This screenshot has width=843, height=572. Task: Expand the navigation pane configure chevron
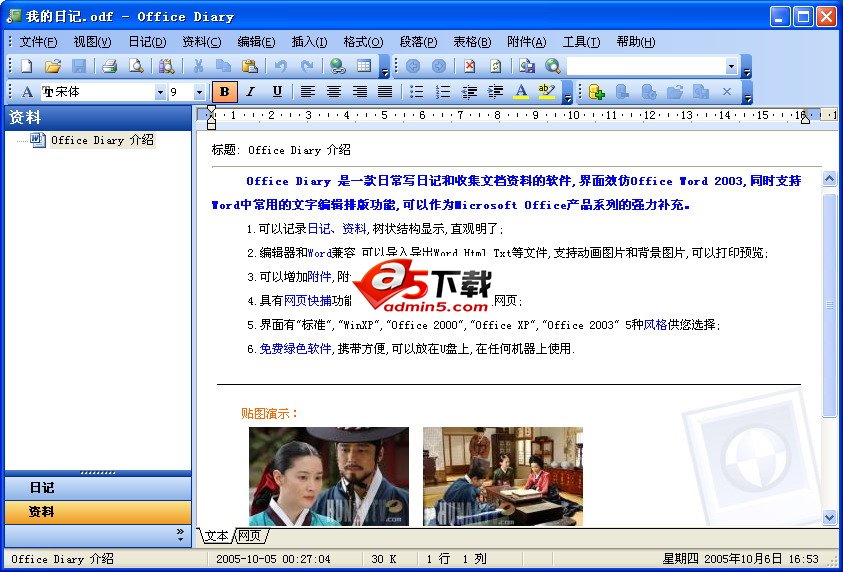coord(180,535)
